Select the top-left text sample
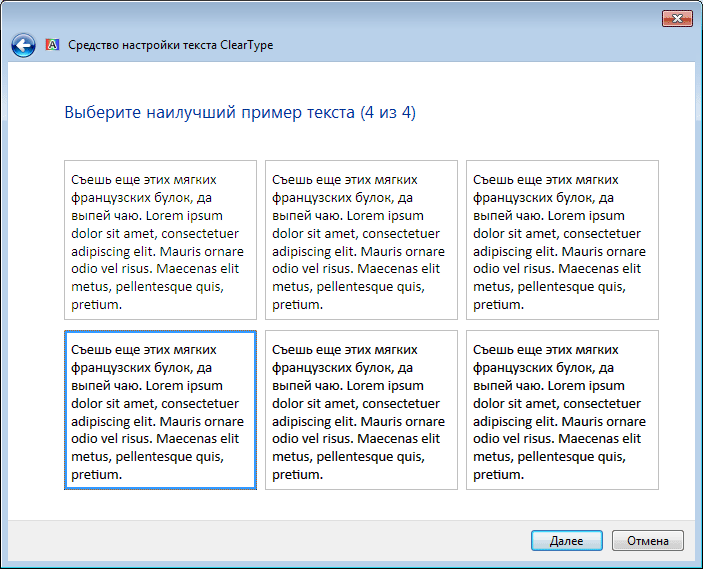This screenshot has width=703, height=569. pyautogui.click(x=160, y=239)
